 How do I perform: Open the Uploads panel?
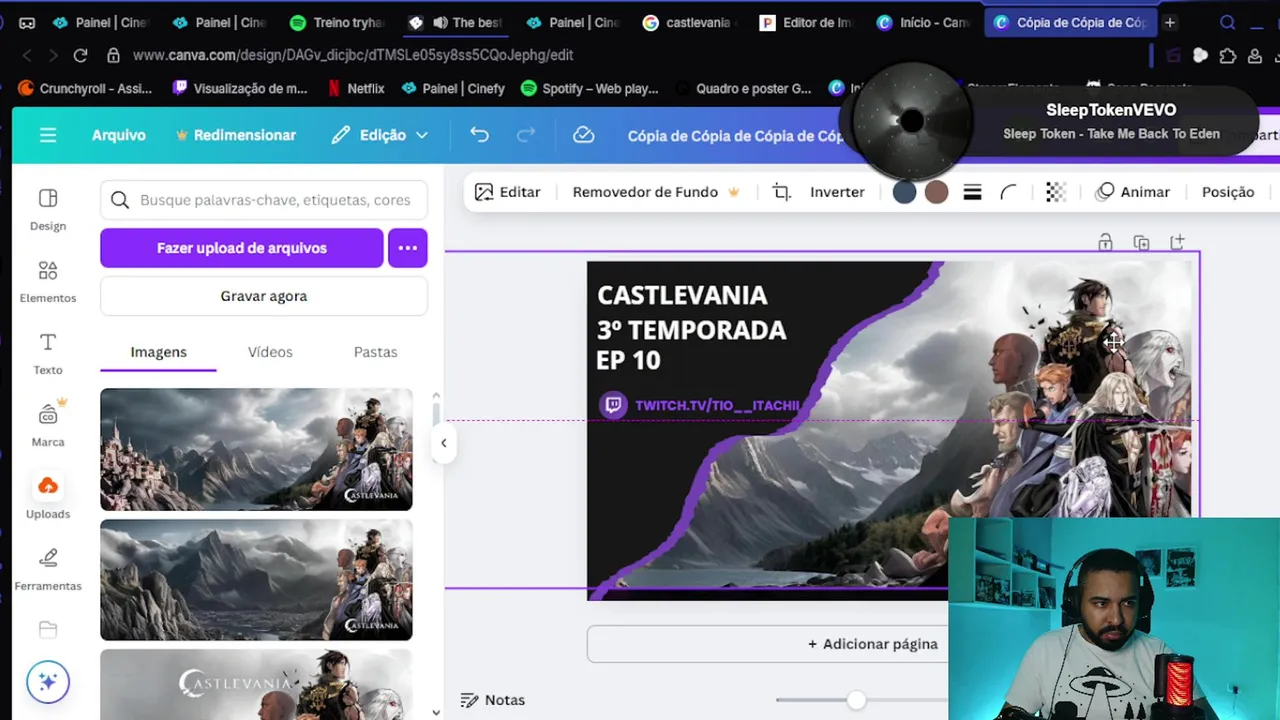point(48,498)
